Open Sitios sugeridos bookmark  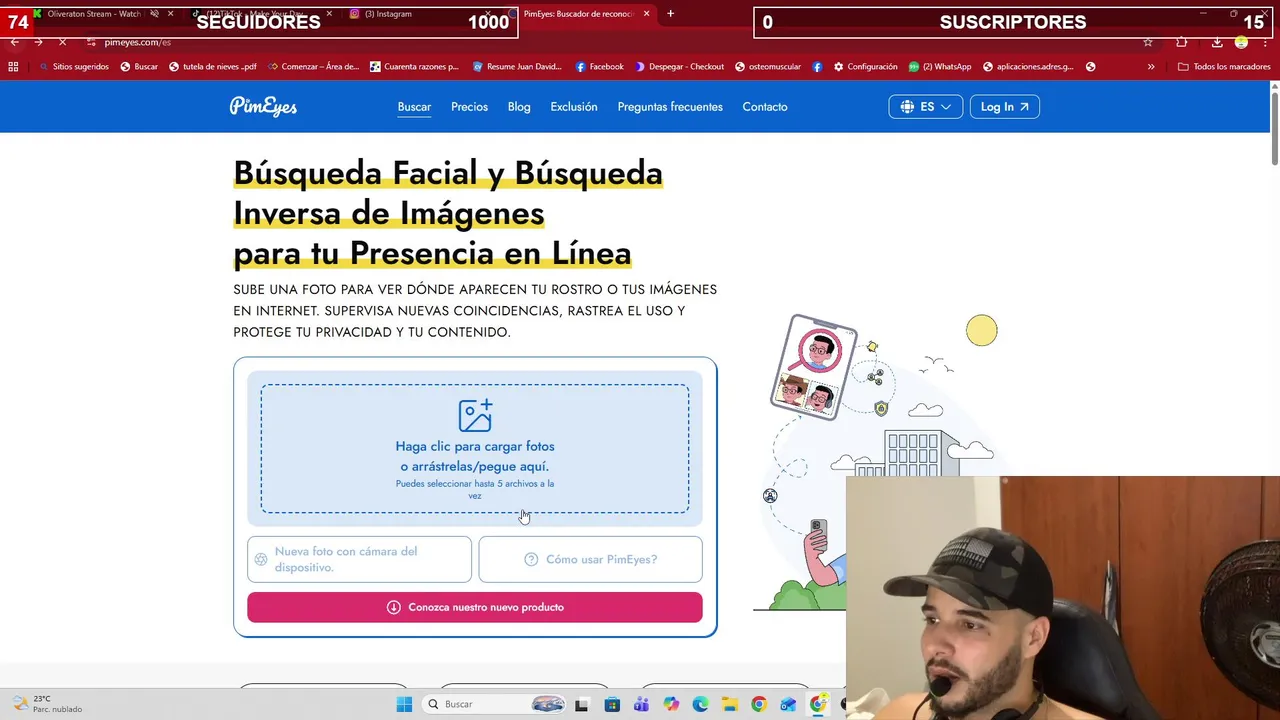coord(74,67)
